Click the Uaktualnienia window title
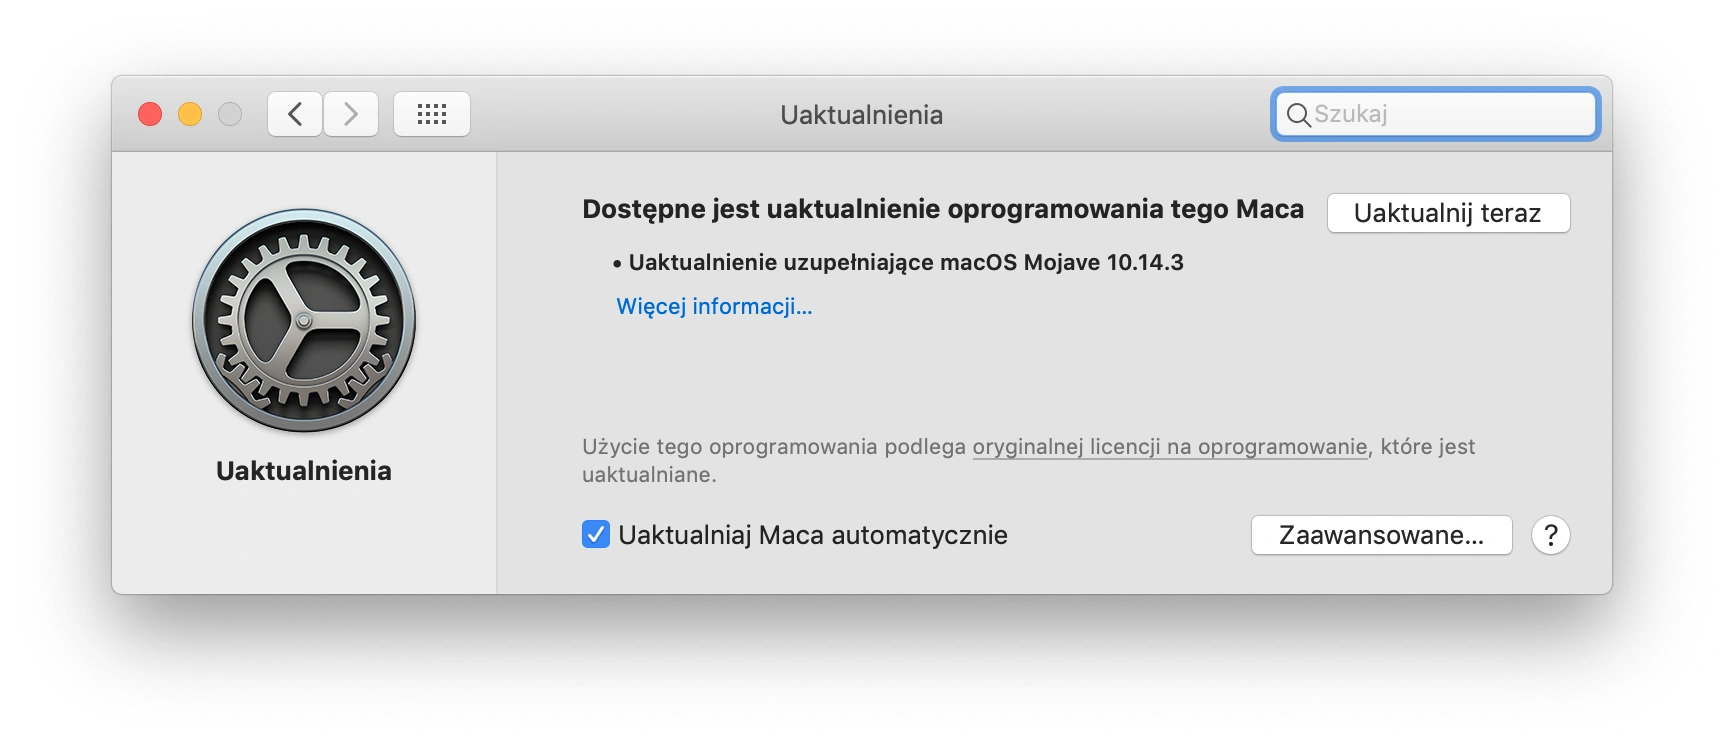This screenshot has width=1724, height=742. pos(862,115)
